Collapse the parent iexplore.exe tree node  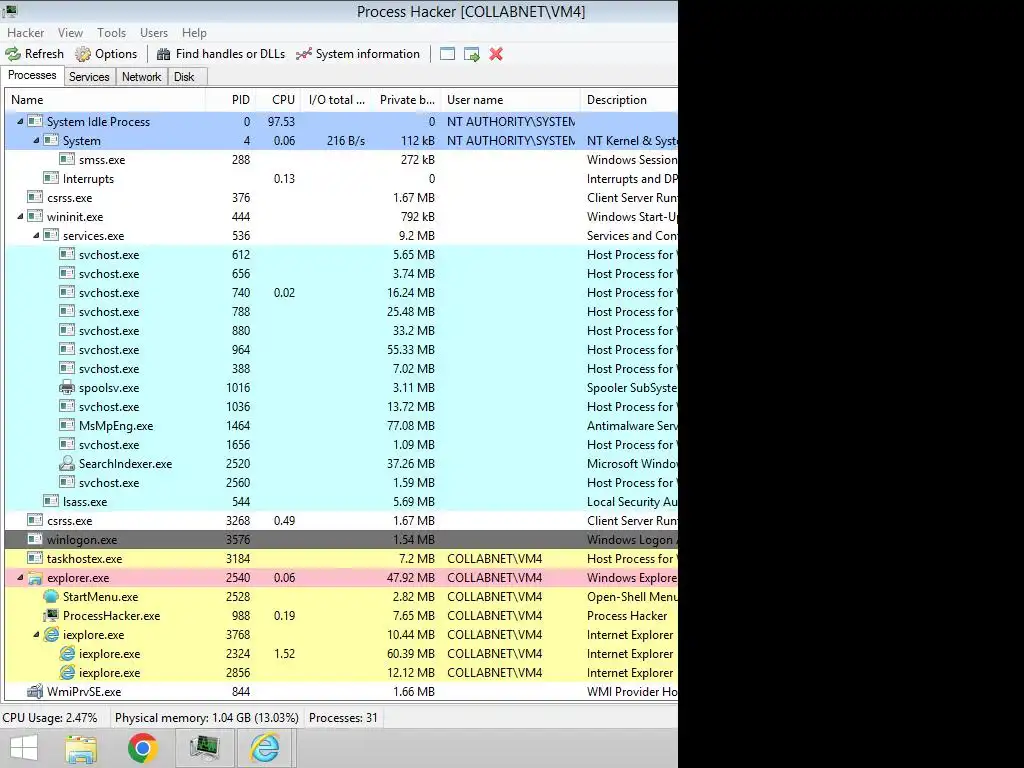click(x=37, y=634)
